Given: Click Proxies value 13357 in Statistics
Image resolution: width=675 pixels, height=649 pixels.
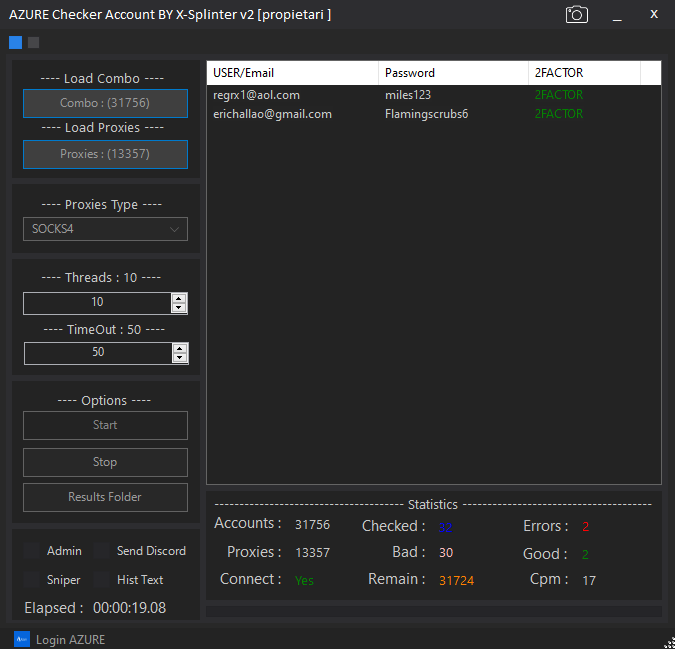Looking at the screenshot, I should point(313,553).
